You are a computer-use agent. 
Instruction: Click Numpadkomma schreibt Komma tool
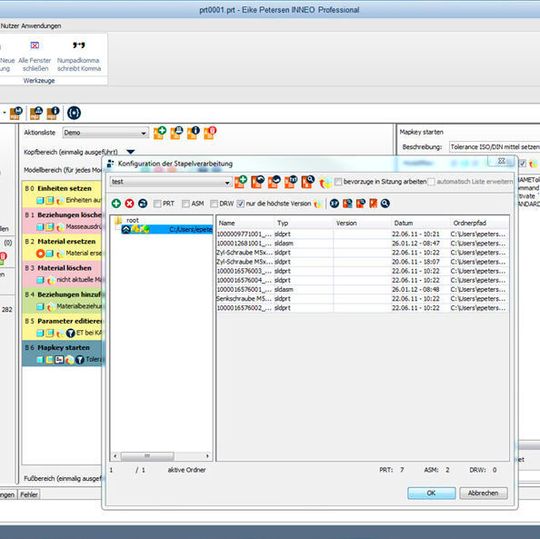(x=79, y=56)
